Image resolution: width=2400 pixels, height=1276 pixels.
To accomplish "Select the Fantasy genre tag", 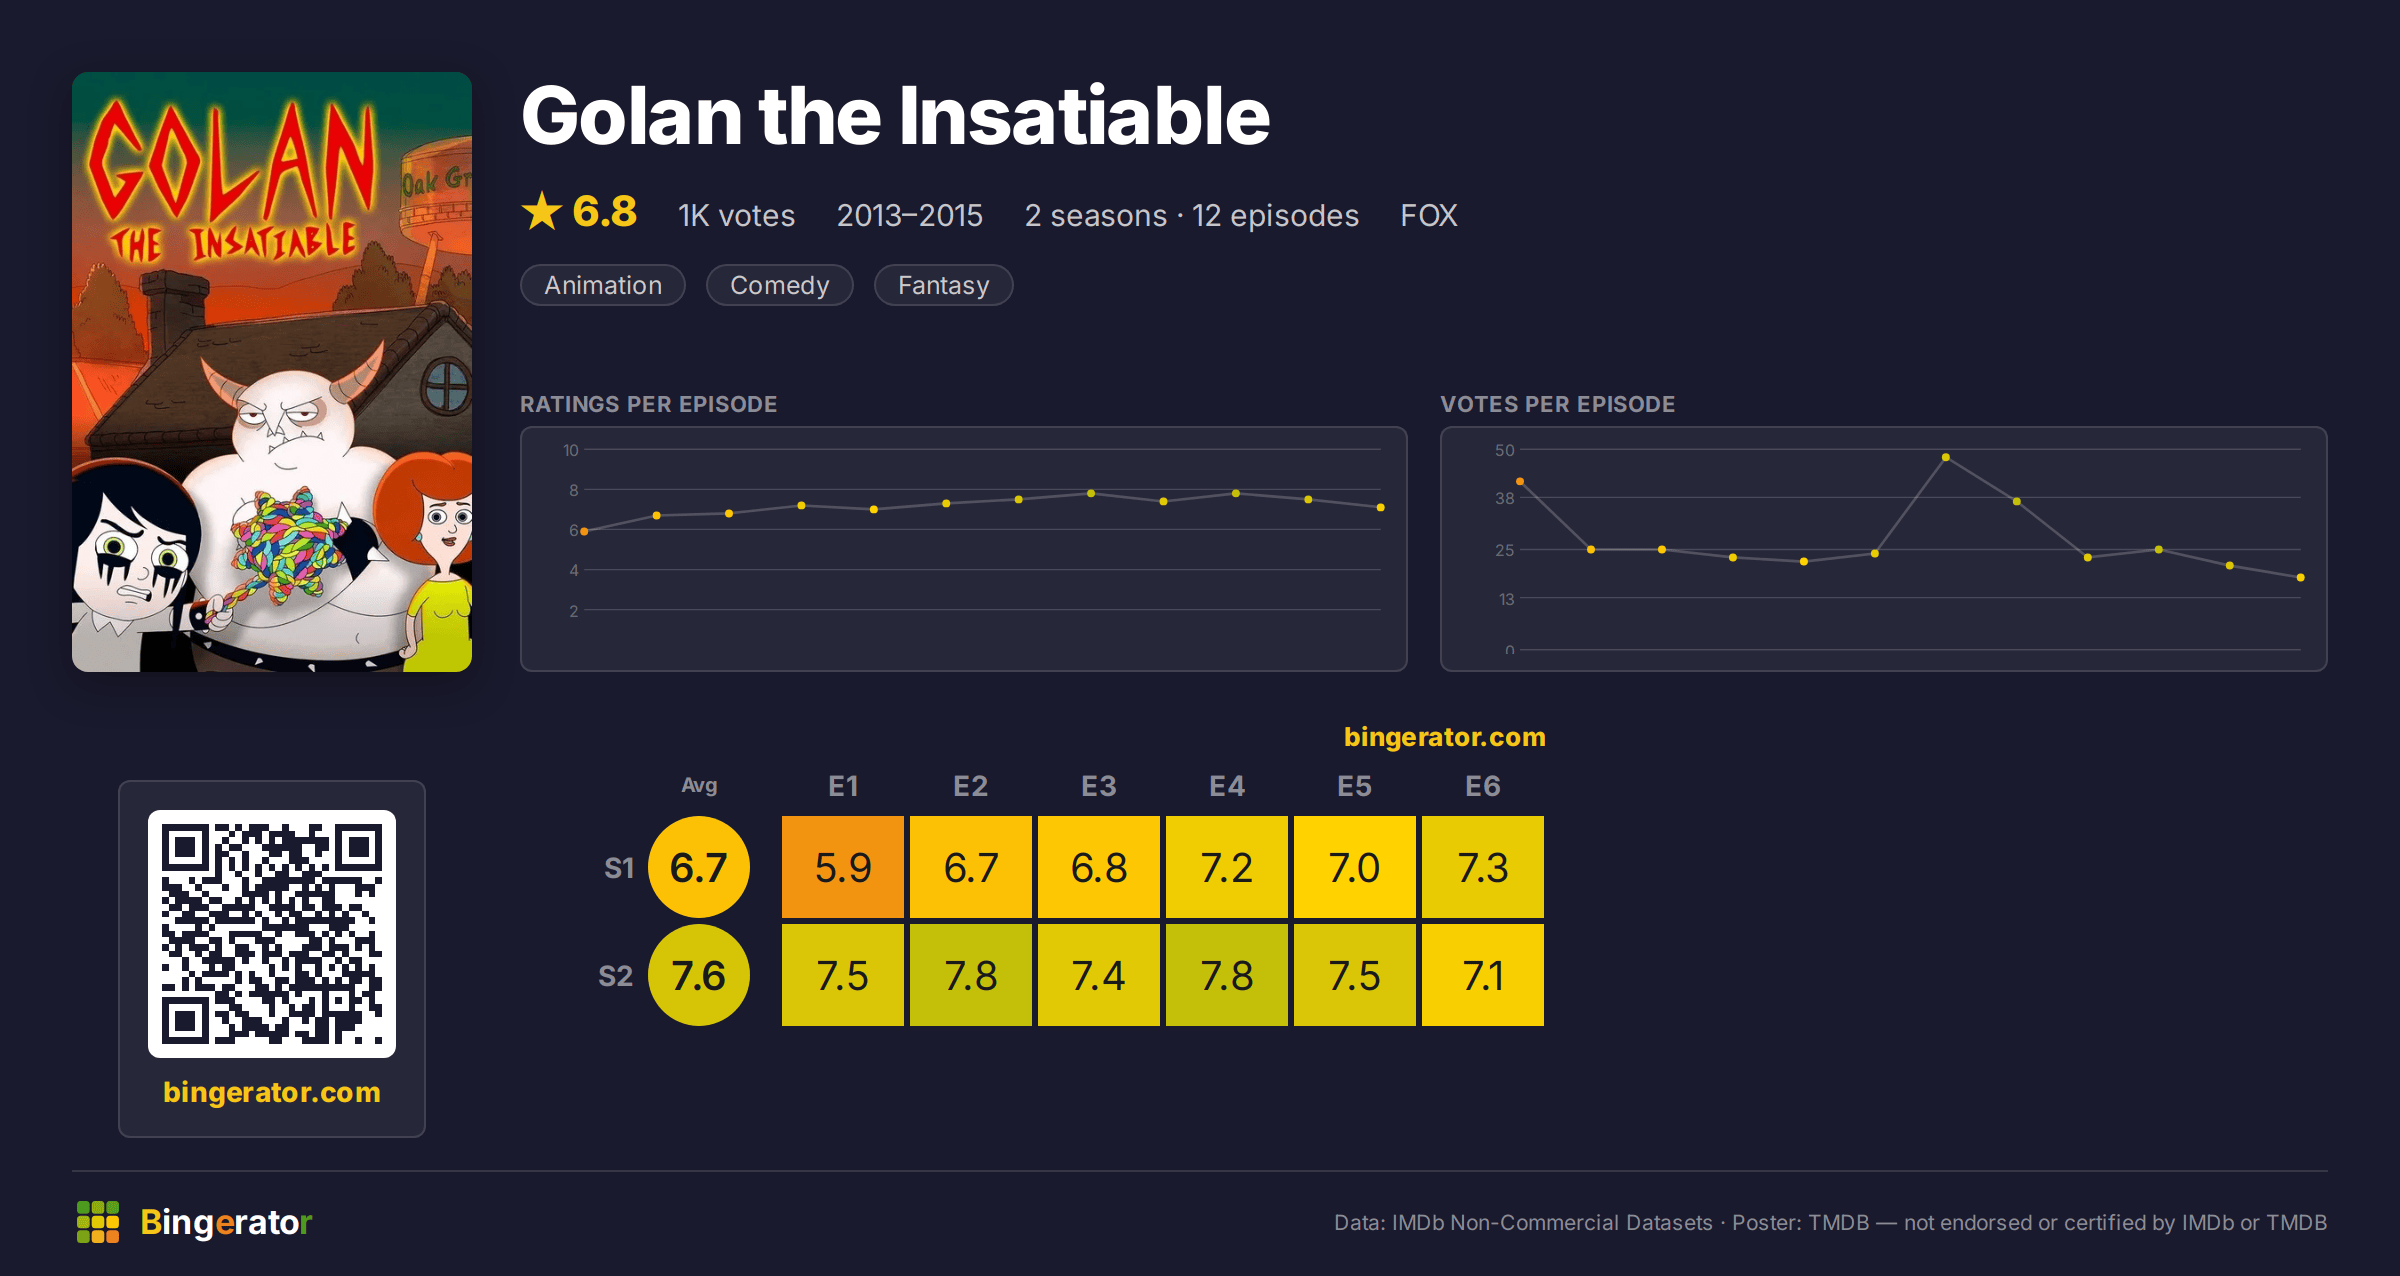I will click(944, 285).
